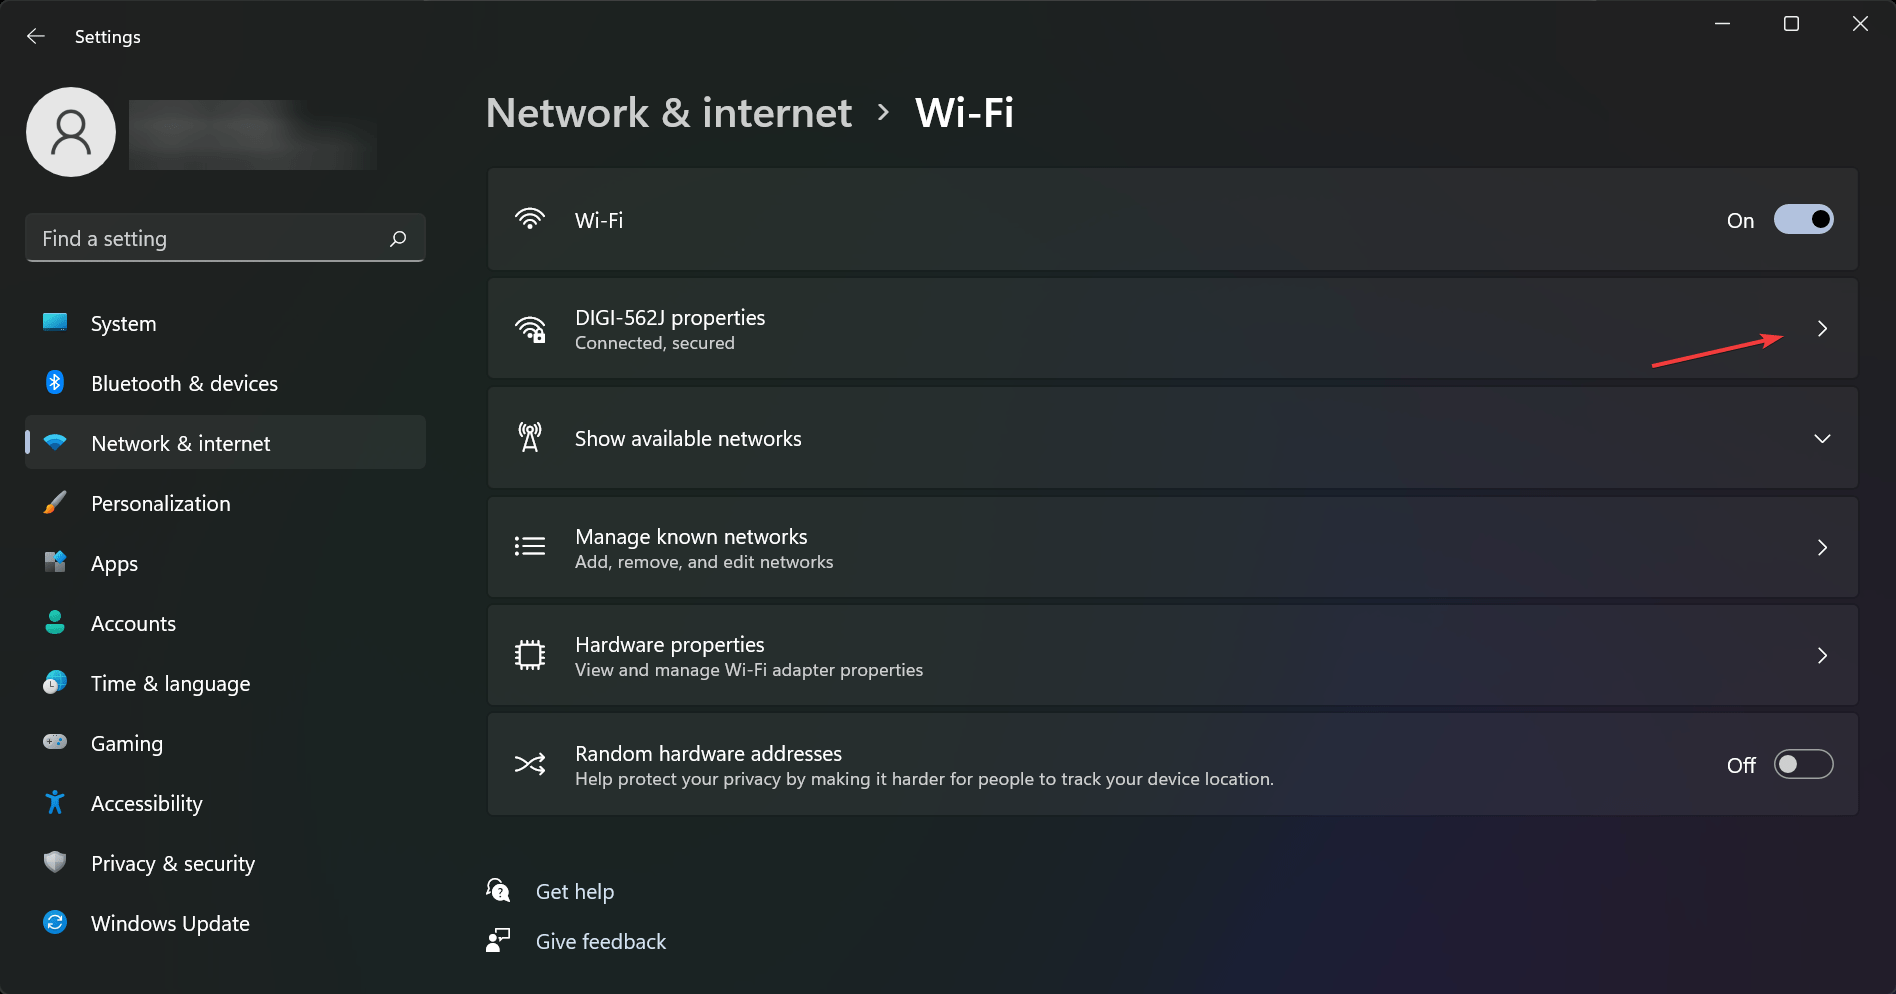Select Personalization in sidebar
Screen dimensions: 1896x994
point(160,503)
